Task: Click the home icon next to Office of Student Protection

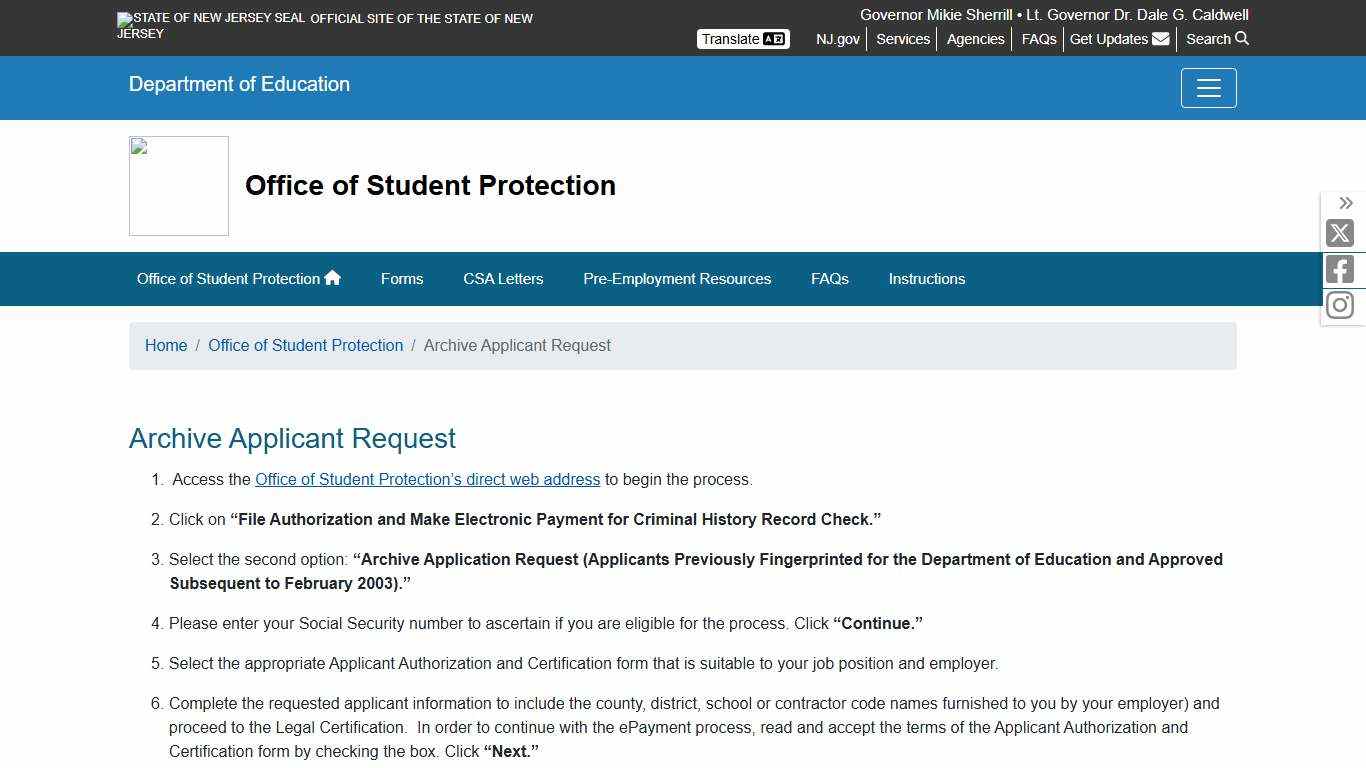Action: click(331, 277)
